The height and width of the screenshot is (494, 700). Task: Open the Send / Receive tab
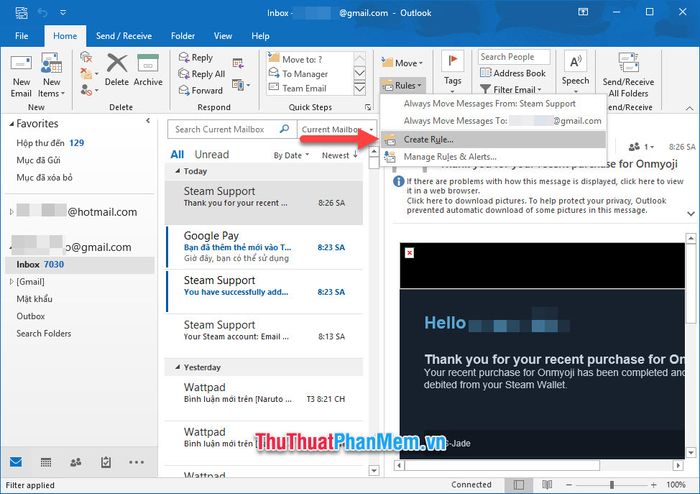point(124,36)
